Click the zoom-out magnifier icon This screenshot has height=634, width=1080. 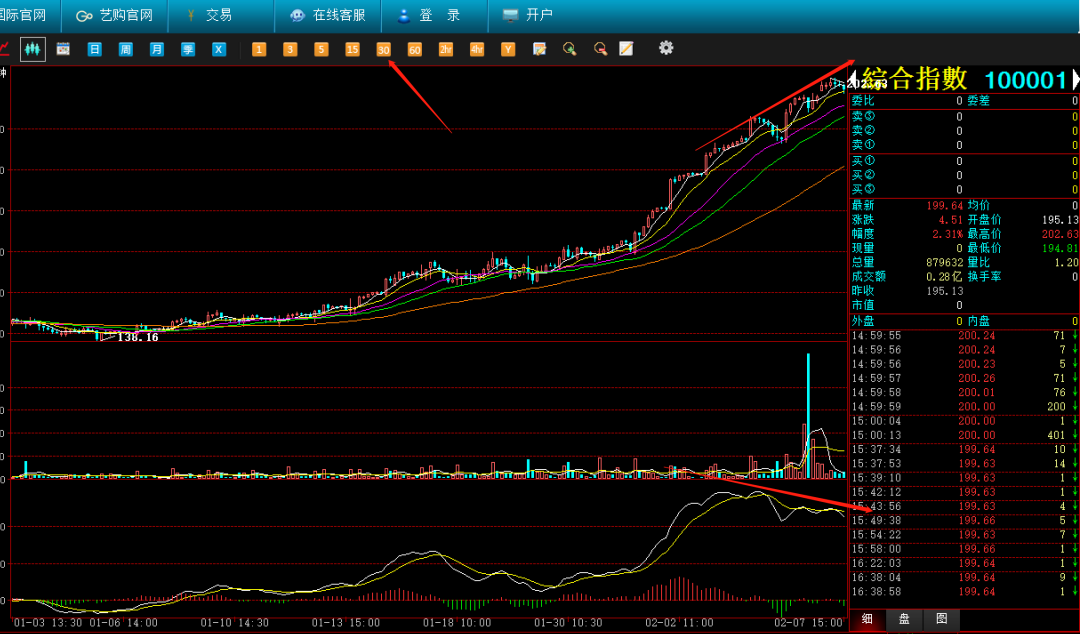click(x=600, y=49)
